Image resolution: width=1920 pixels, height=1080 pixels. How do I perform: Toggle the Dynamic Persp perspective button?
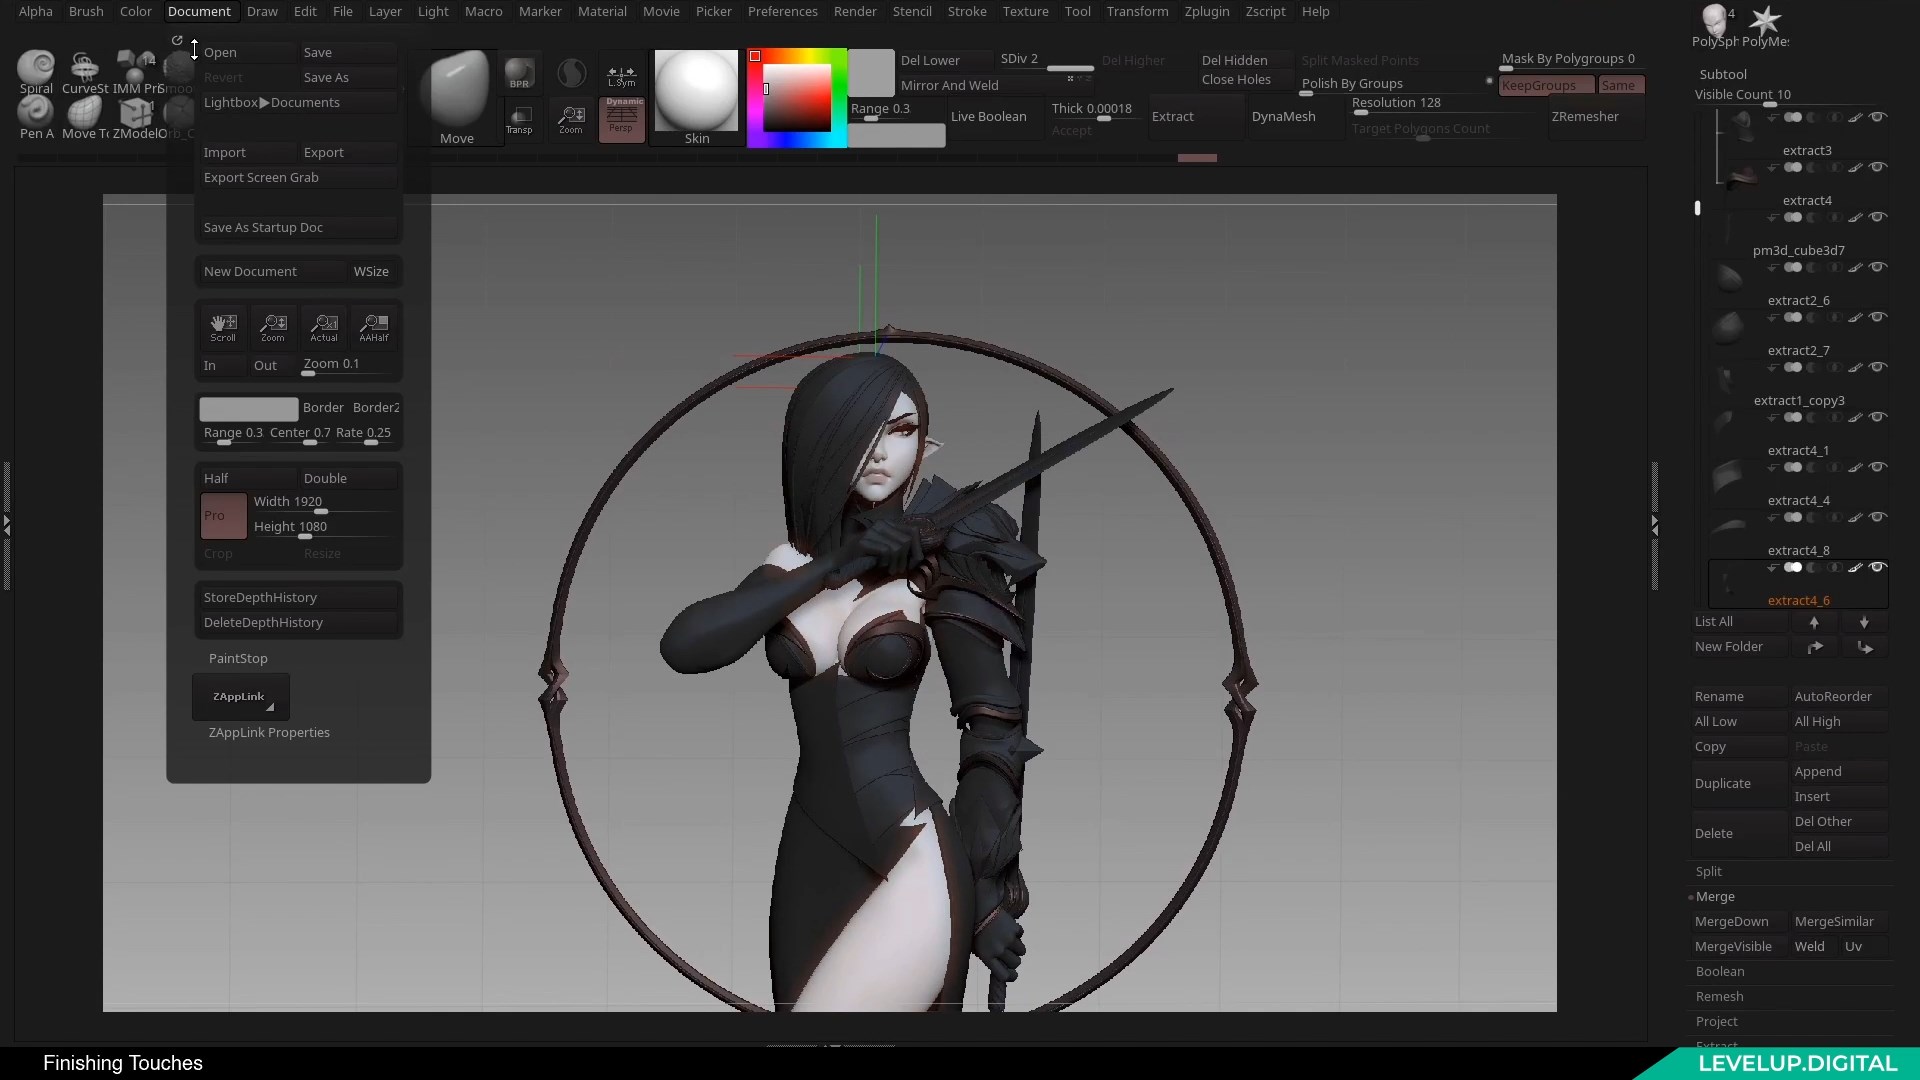point(621,119)
